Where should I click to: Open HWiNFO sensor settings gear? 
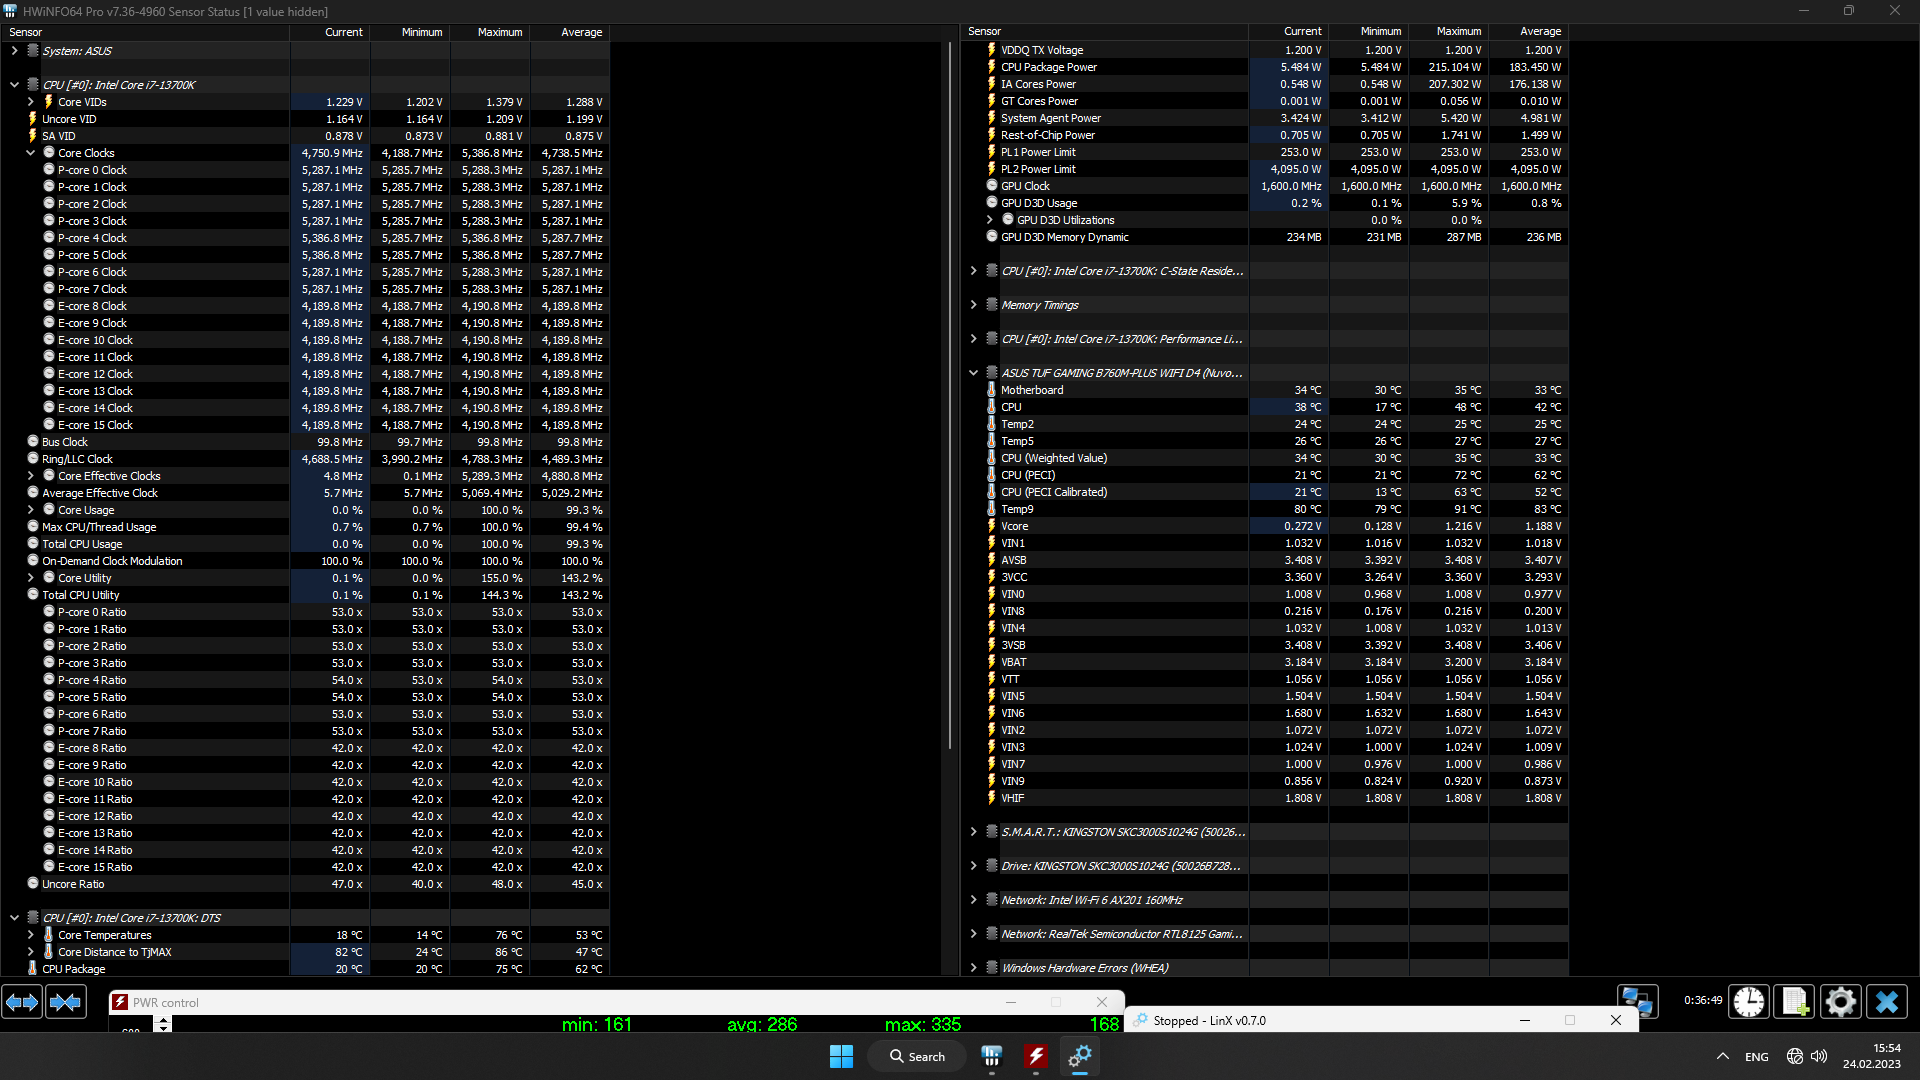coord(1840,1001)
